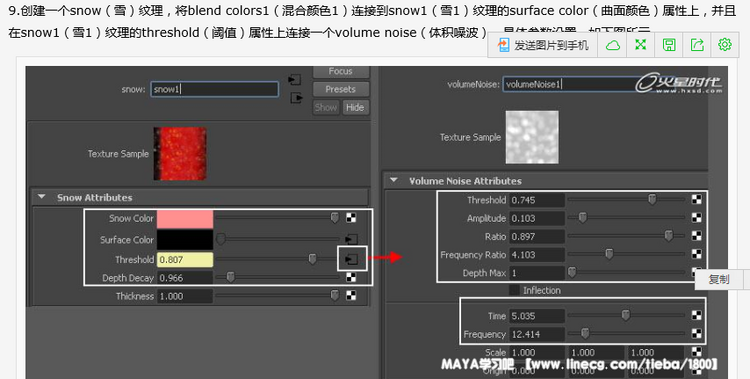The width and height of the screenshot is (750, 379).
Task: Click the 发送图片到手机 button
Action: click(x=543, y=45)
